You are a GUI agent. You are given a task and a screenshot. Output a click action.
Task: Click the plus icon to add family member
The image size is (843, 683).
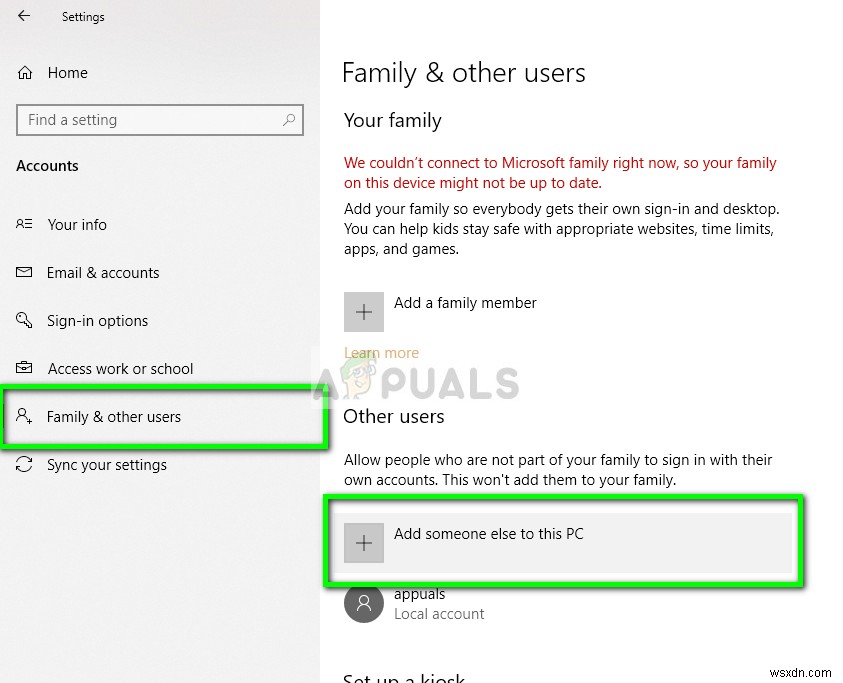364,312
